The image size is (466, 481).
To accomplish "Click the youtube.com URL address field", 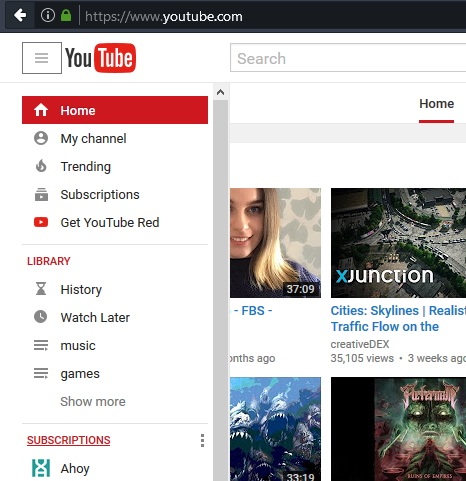I will 163,16.
